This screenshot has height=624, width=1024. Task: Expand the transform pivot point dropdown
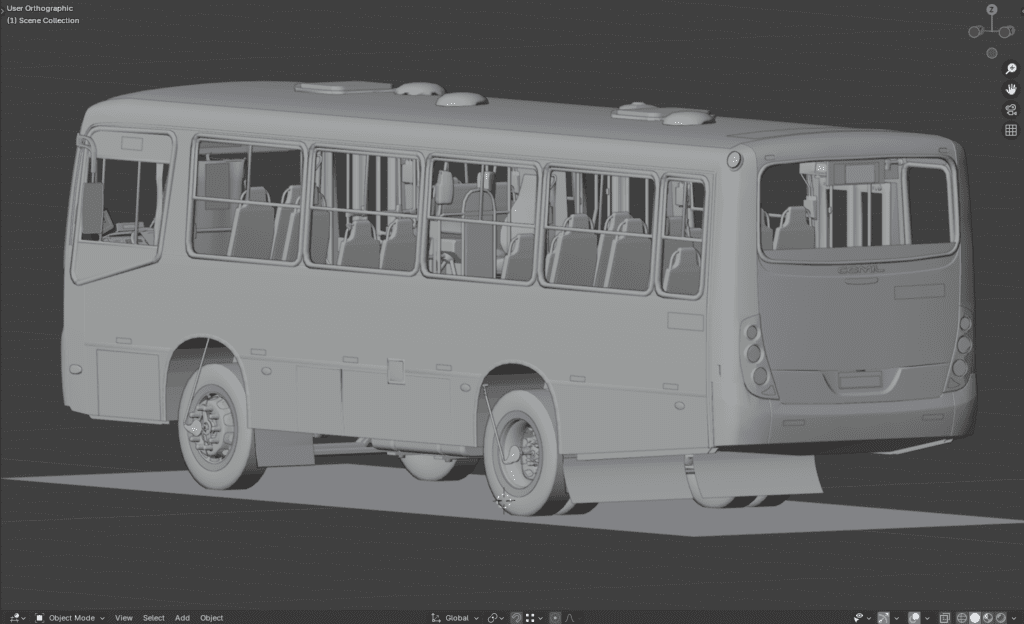click(x=497, y=618)
